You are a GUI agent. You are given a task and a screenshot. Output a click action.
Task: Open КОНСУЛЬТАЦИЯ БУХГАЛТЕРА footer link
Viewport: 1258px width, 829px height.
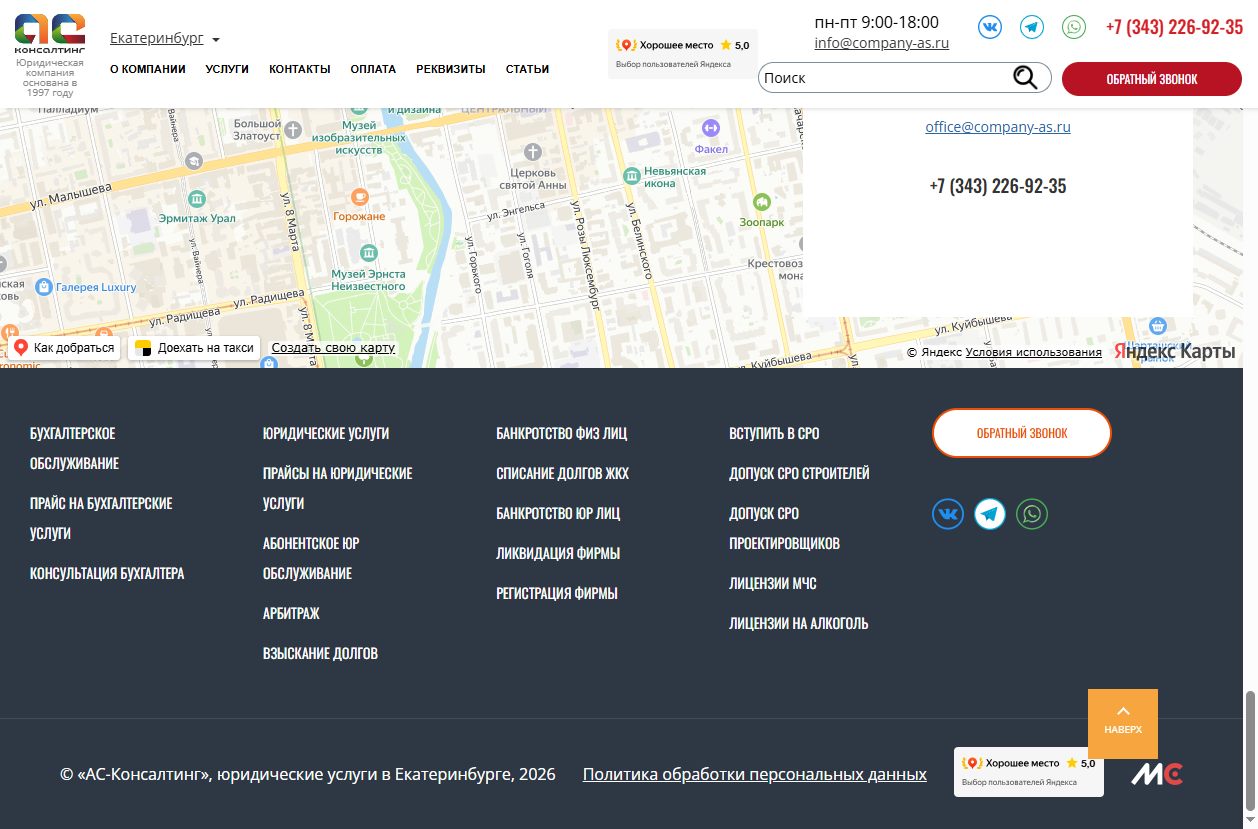pos(107,573)
